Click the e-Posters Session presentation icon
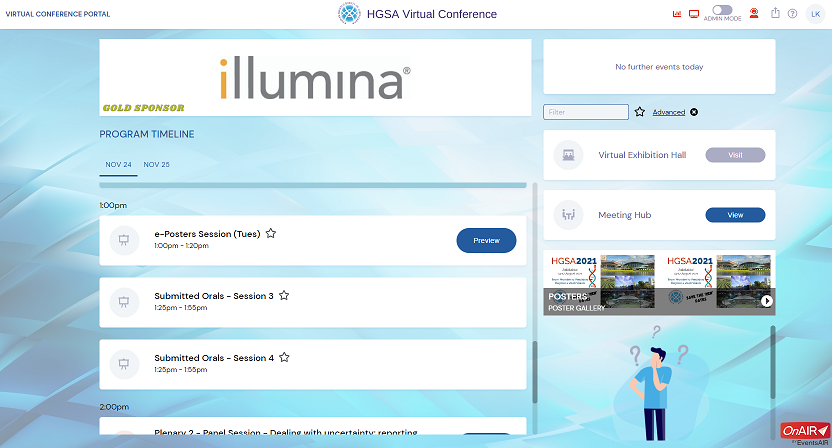832x448 pixels. [124, 240]
